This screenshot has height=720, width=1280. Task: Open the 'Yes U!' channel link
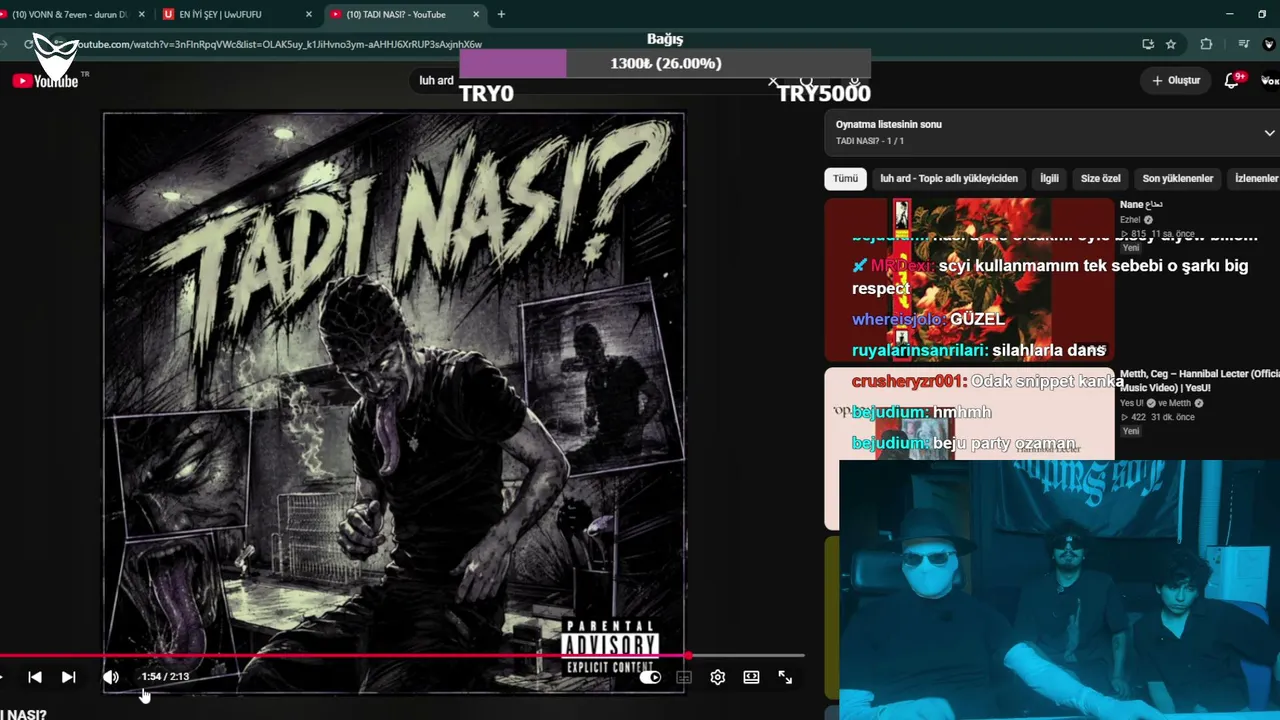pyautogui.click(x=1133, y=403)
